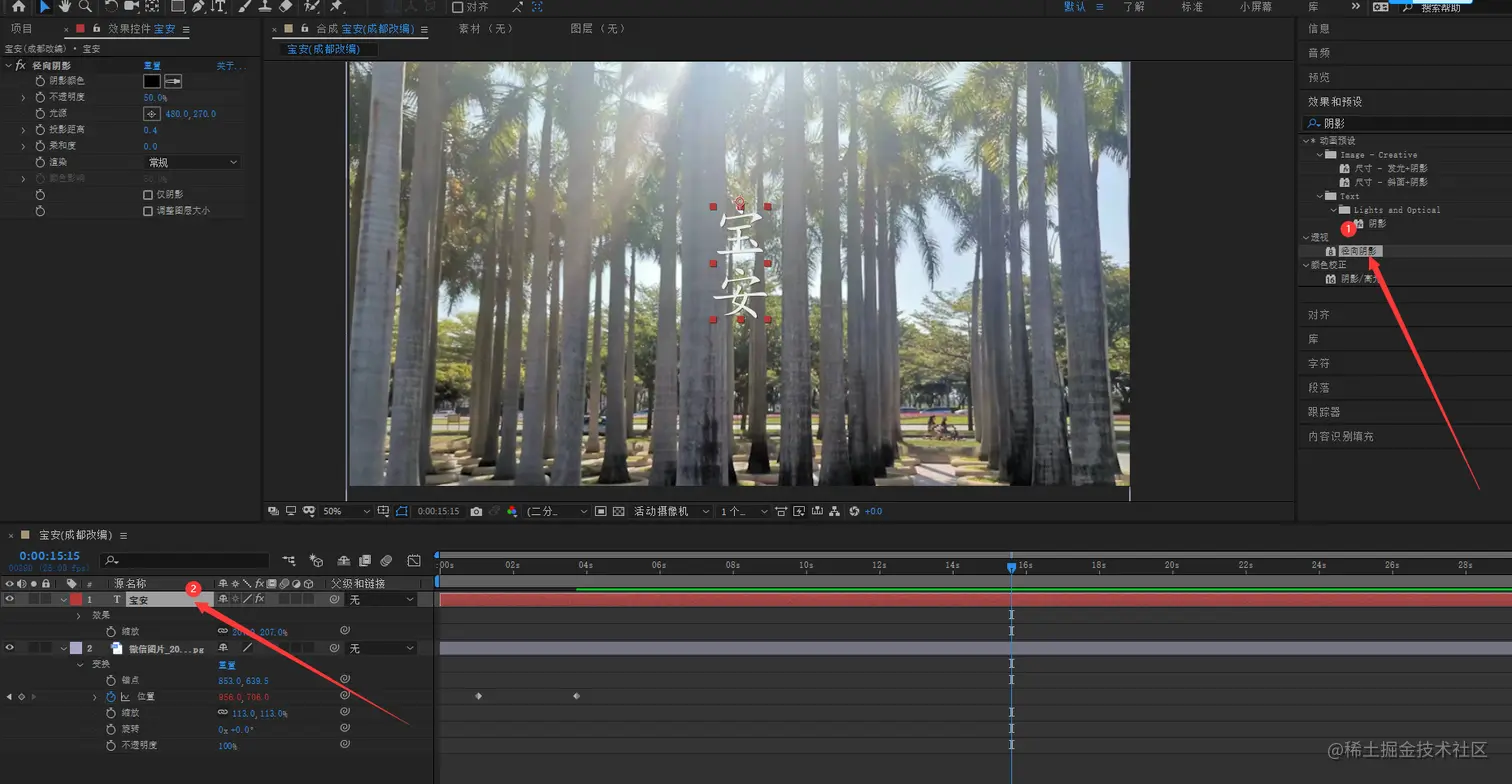Click the timeline layer search field
This screenshot has width=1512, height=784.
click(x=185, y=561)
